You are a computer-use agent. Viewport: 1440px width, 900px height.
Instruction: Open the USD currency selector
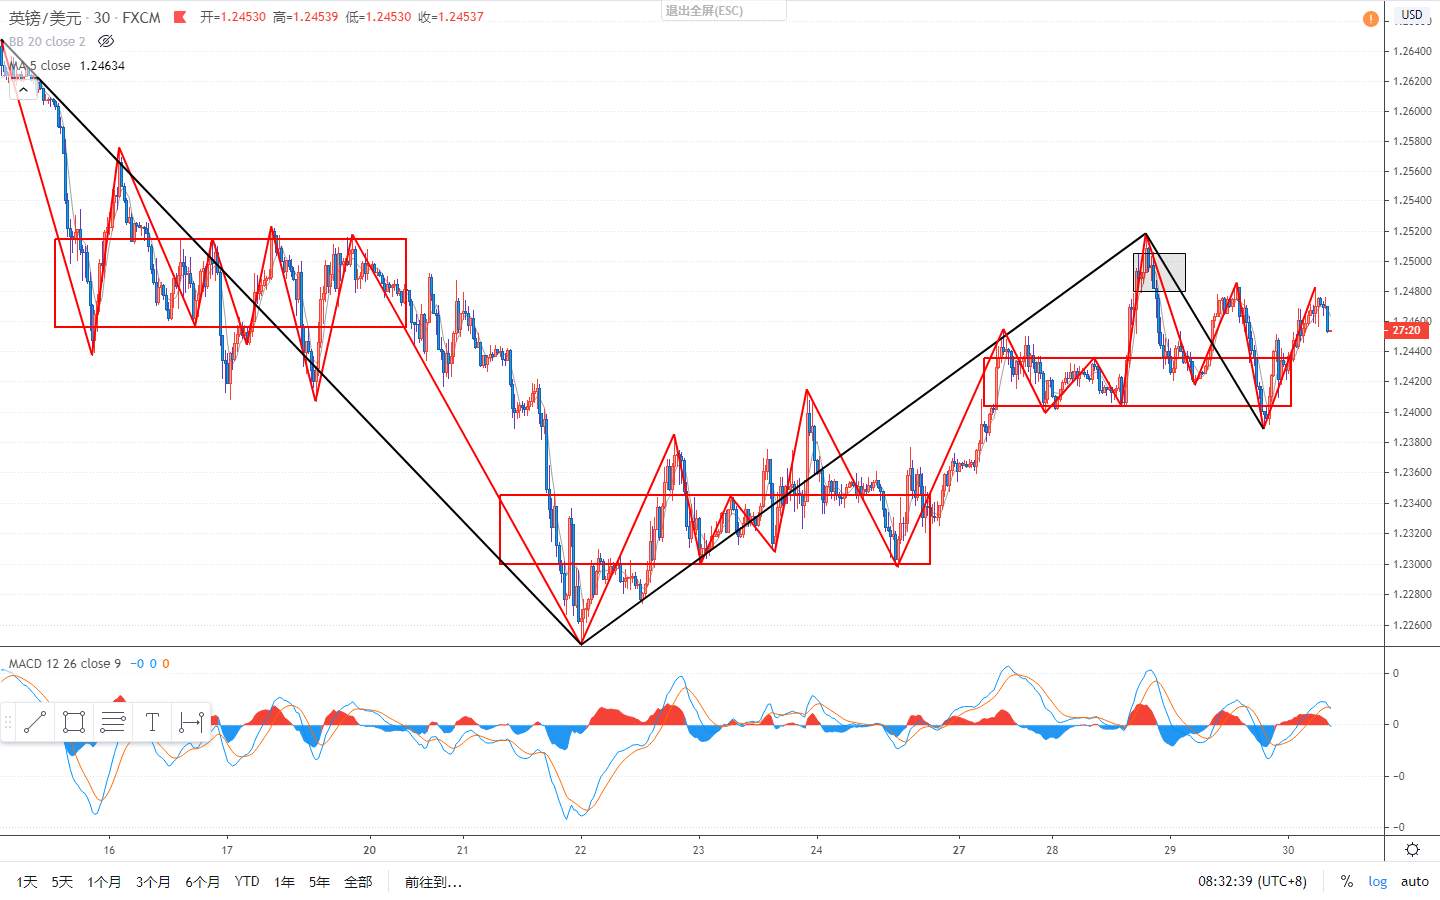point(1412,15)
